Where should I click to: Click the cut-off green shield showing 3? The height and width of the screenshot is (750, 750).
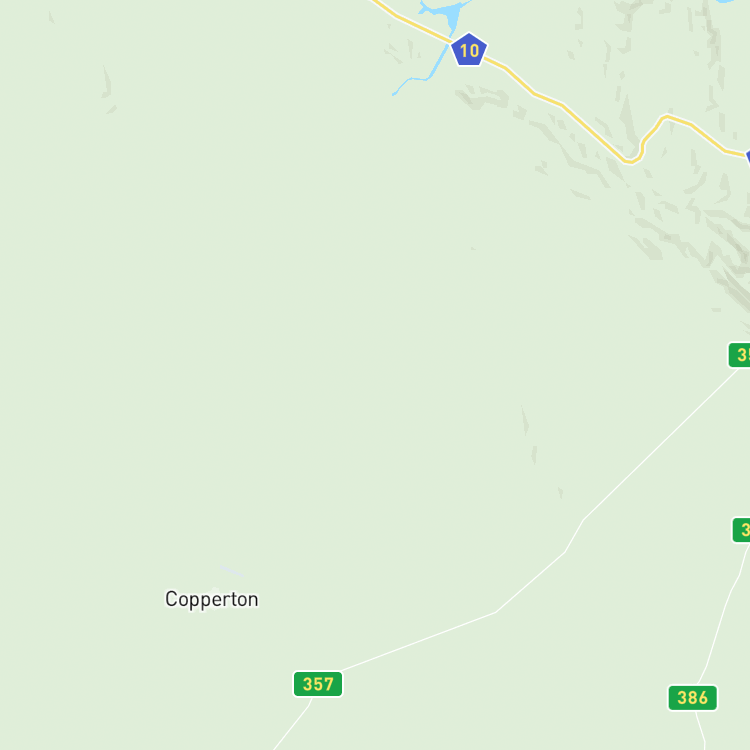(741, 529)
